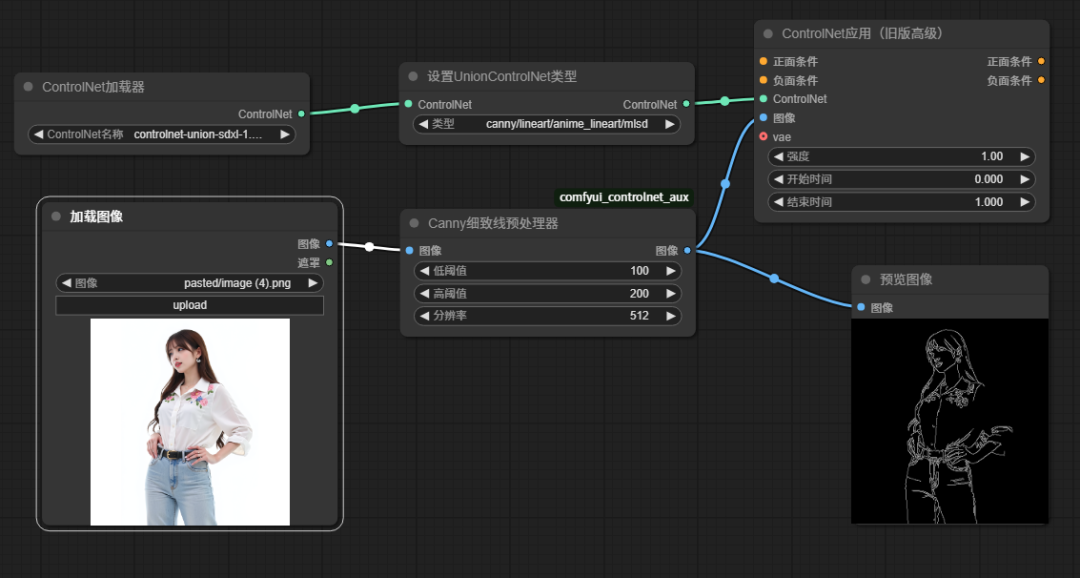Select previous ControlNet名称 model with left arrow
The image size is (1080, 578).
(x=38, y=134)
